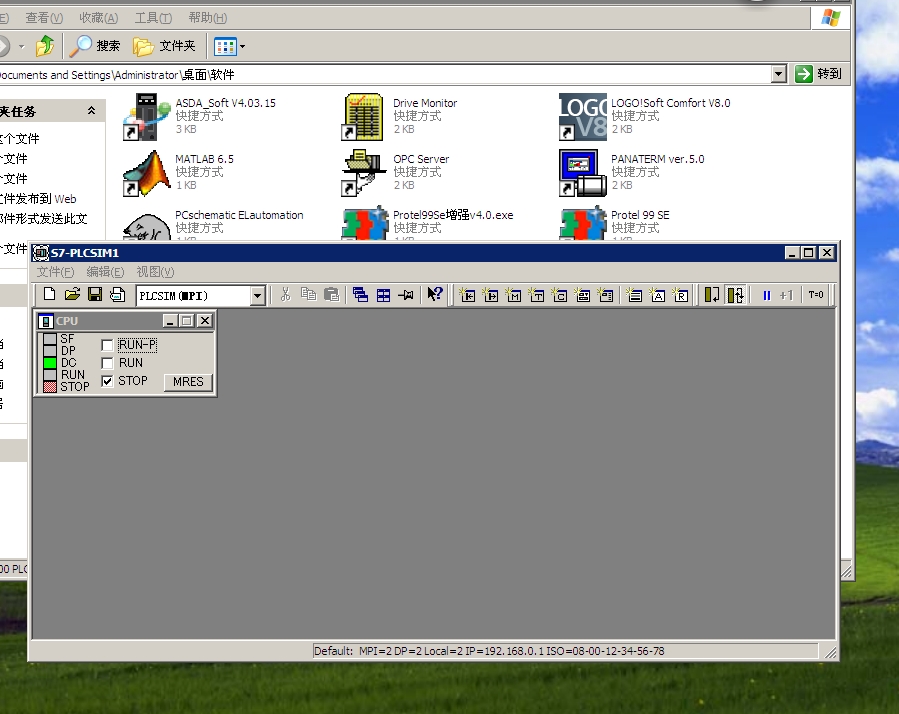The width and height of the screenshot is (899, 714).
Task: Select the PCschematic ELautomation shortcut
Action: point(213,222)
